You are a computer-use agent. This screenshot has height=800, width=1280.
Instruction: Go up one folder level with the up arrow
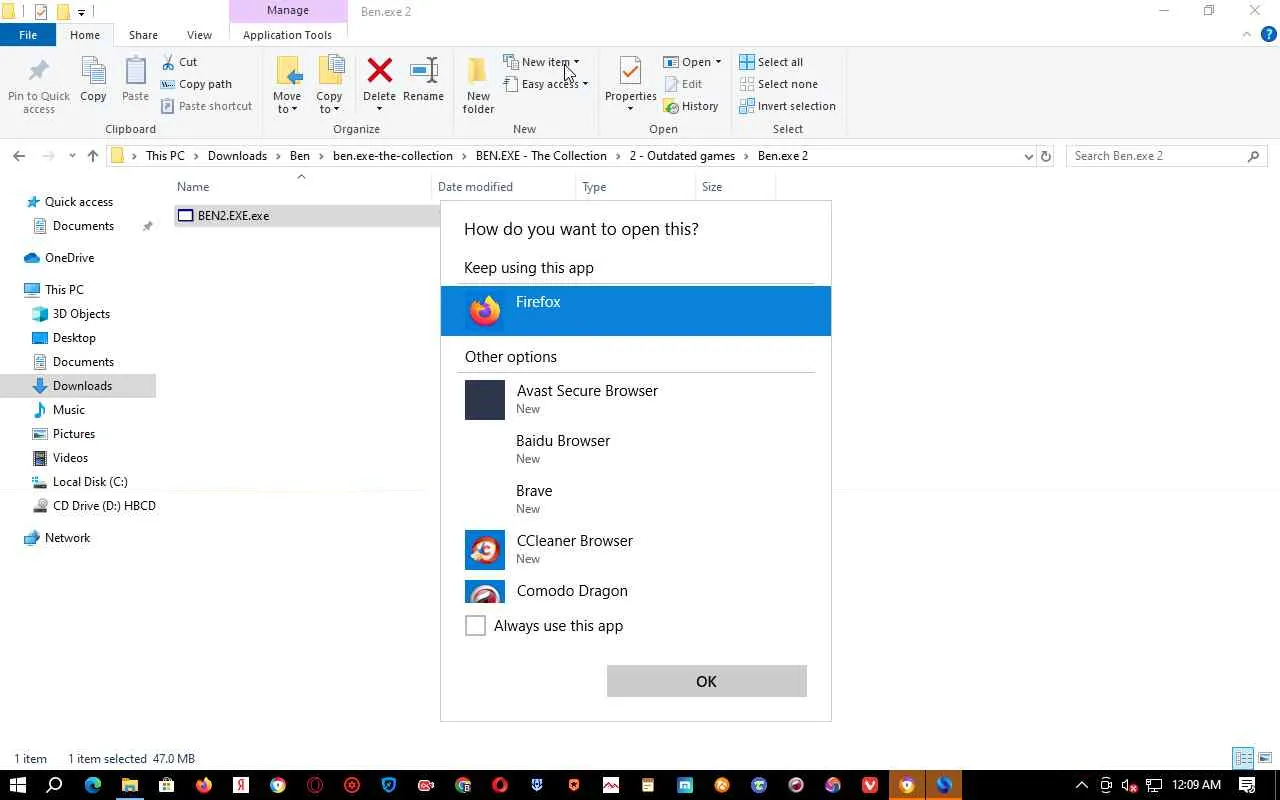(93, 156)
